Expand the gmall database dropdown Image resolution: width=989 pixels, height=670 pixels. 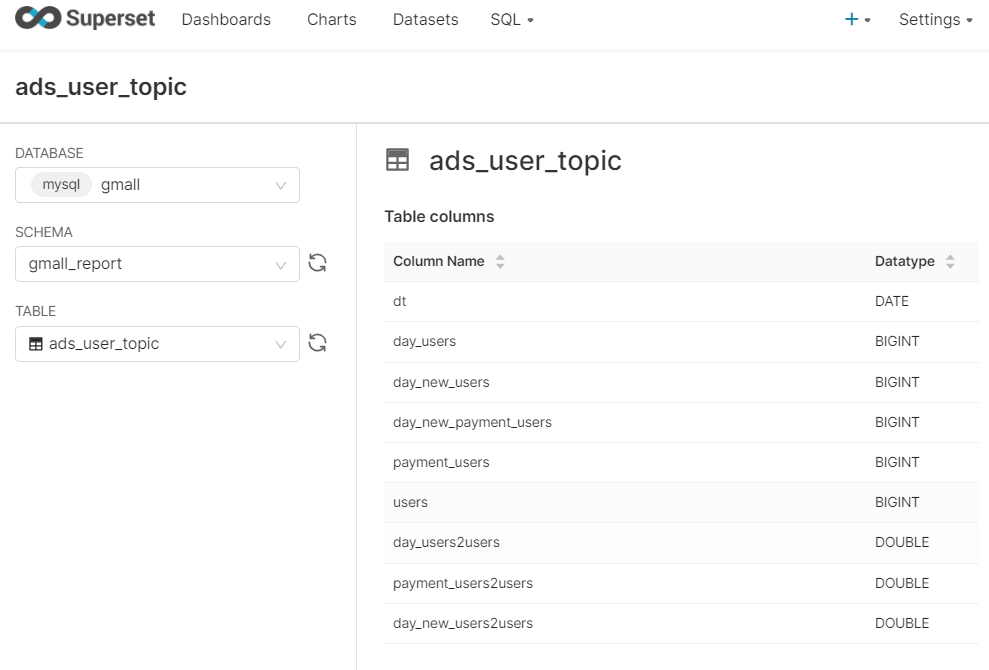click(281, 185)
